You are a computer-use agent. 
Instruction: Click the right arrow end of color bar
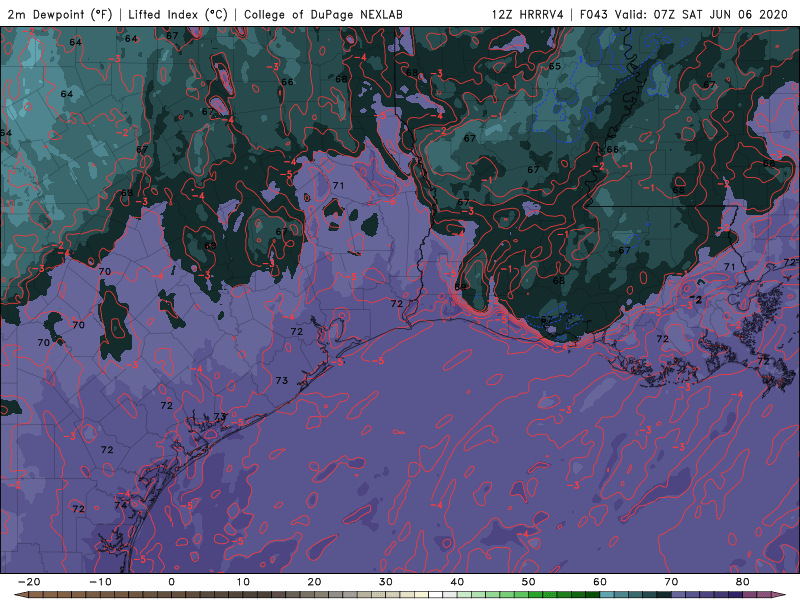click(780, 595)
